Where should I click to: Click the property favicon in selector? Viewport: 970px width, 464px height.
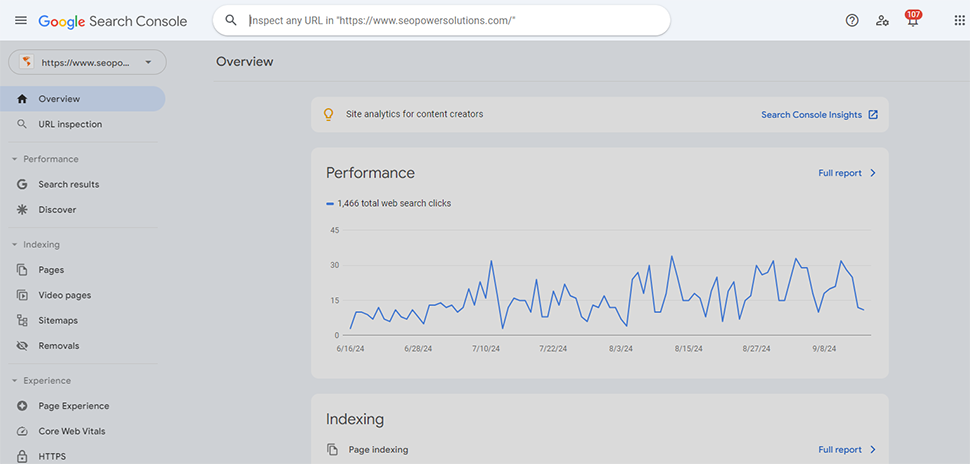26,62
